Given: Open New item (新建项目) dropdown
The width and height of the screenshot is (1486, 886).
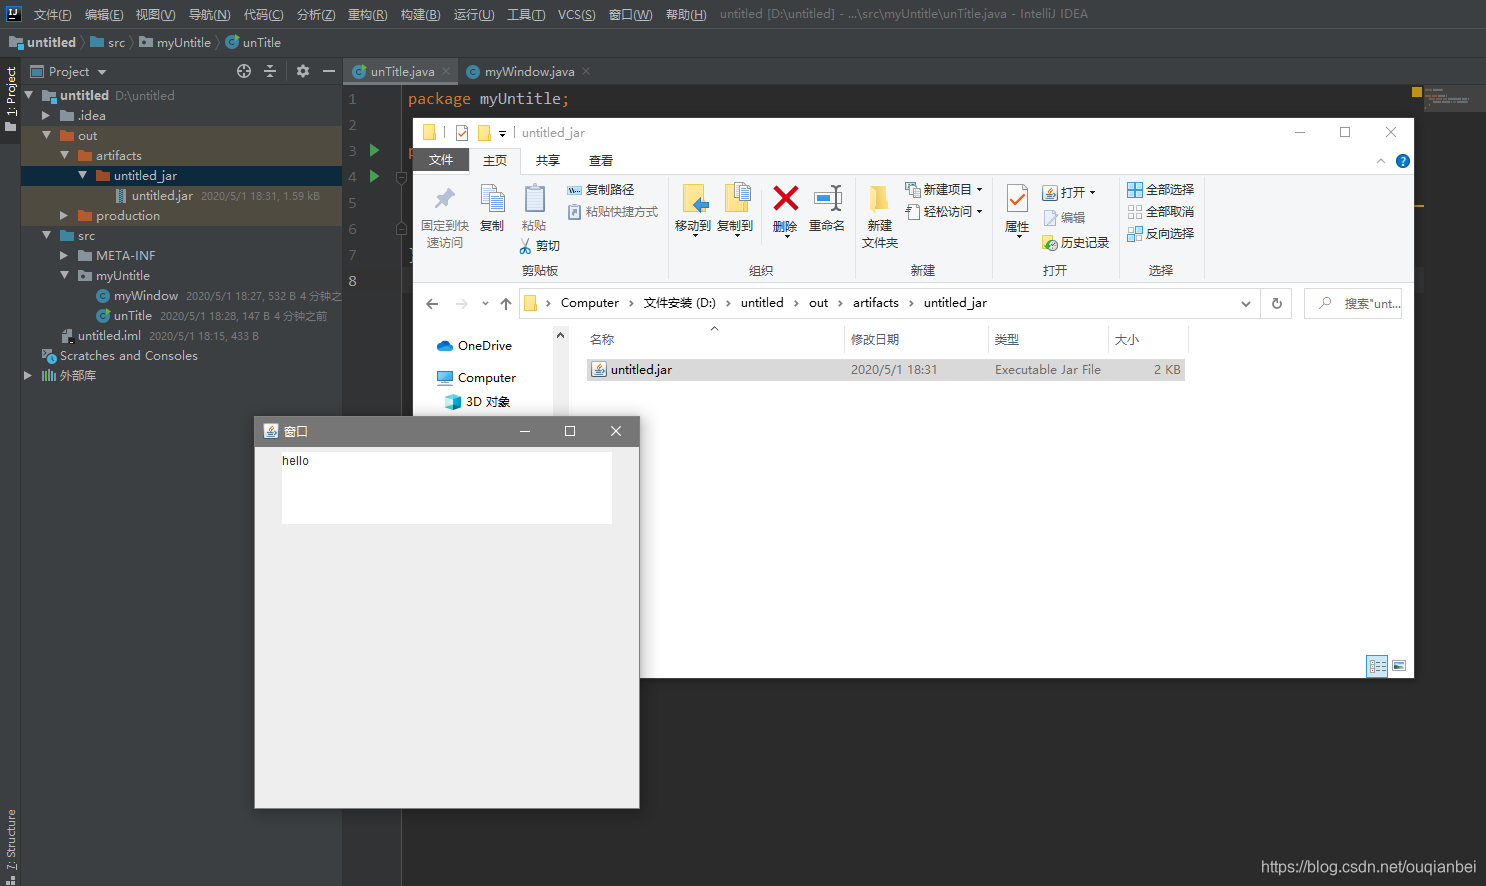Looking at the screenshot, I should (944, 190).
